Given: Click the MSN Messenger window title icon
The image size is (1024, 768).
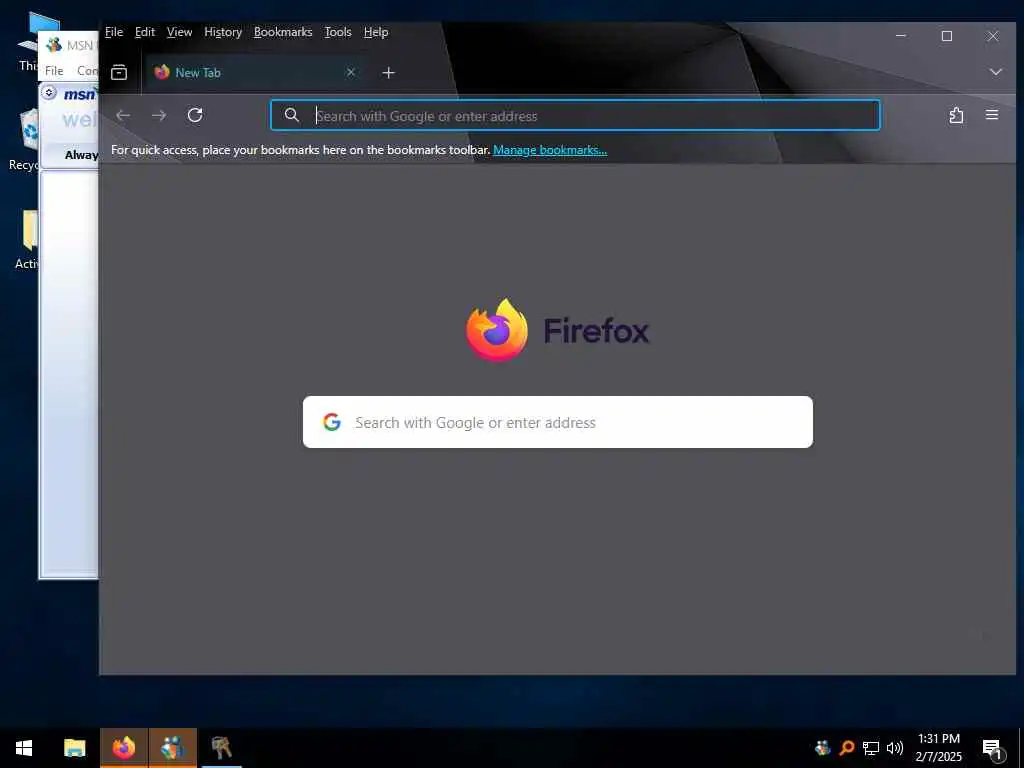Looking at the screenshot, I should tap(54, 45).
